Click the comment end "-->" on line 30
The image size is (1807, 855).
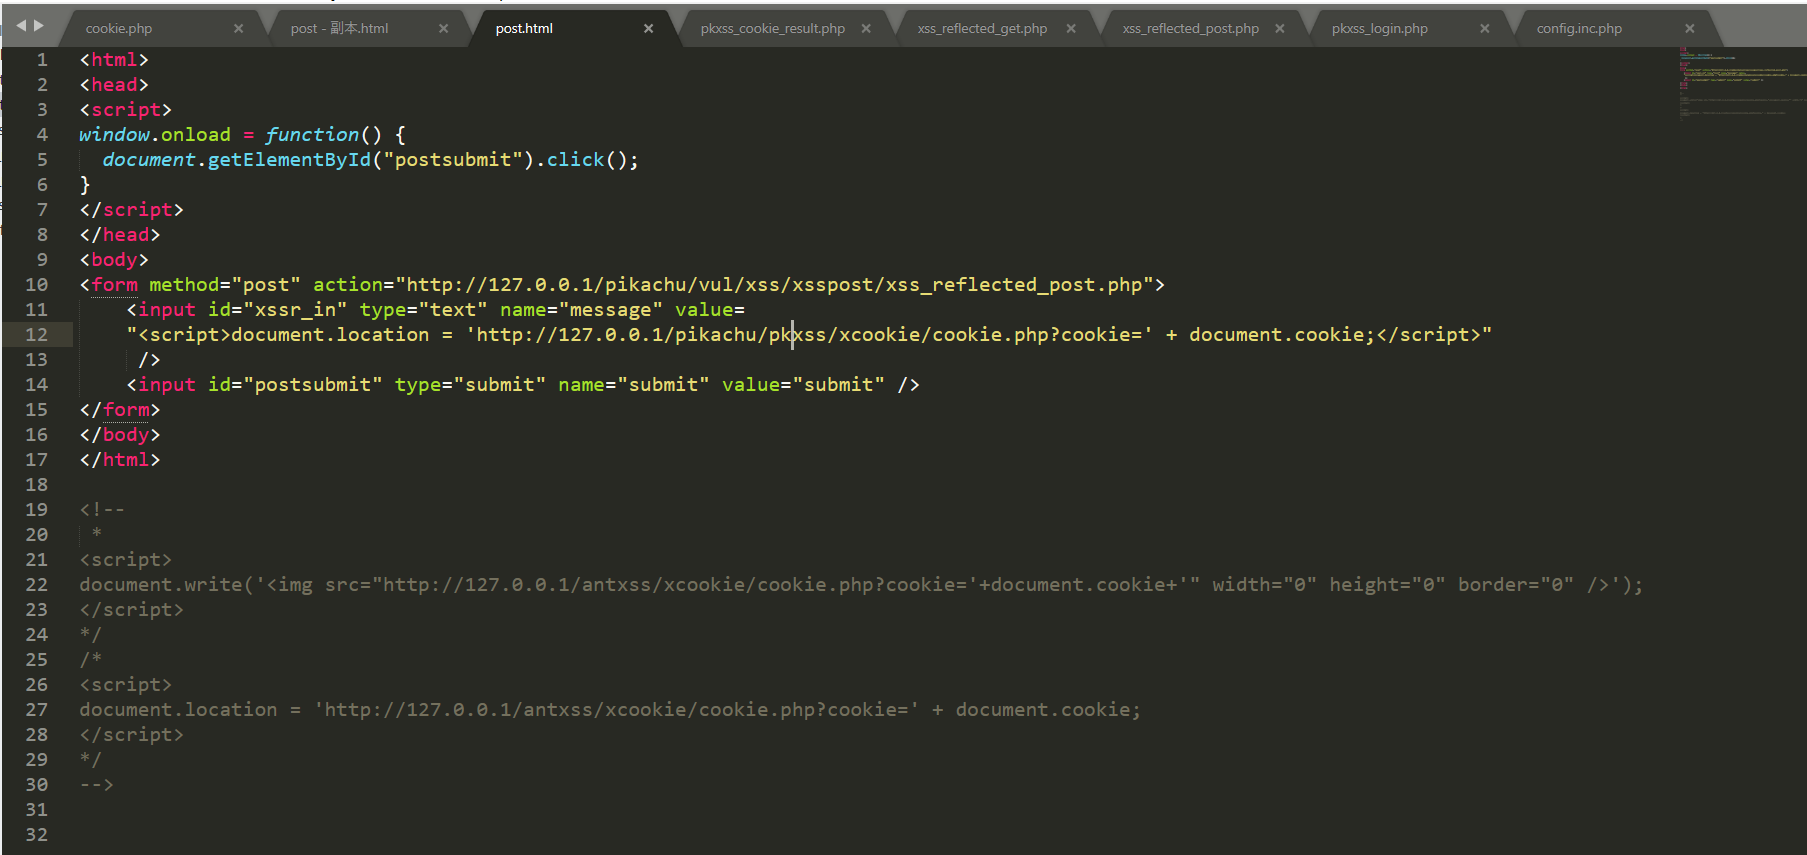point(97,784)
